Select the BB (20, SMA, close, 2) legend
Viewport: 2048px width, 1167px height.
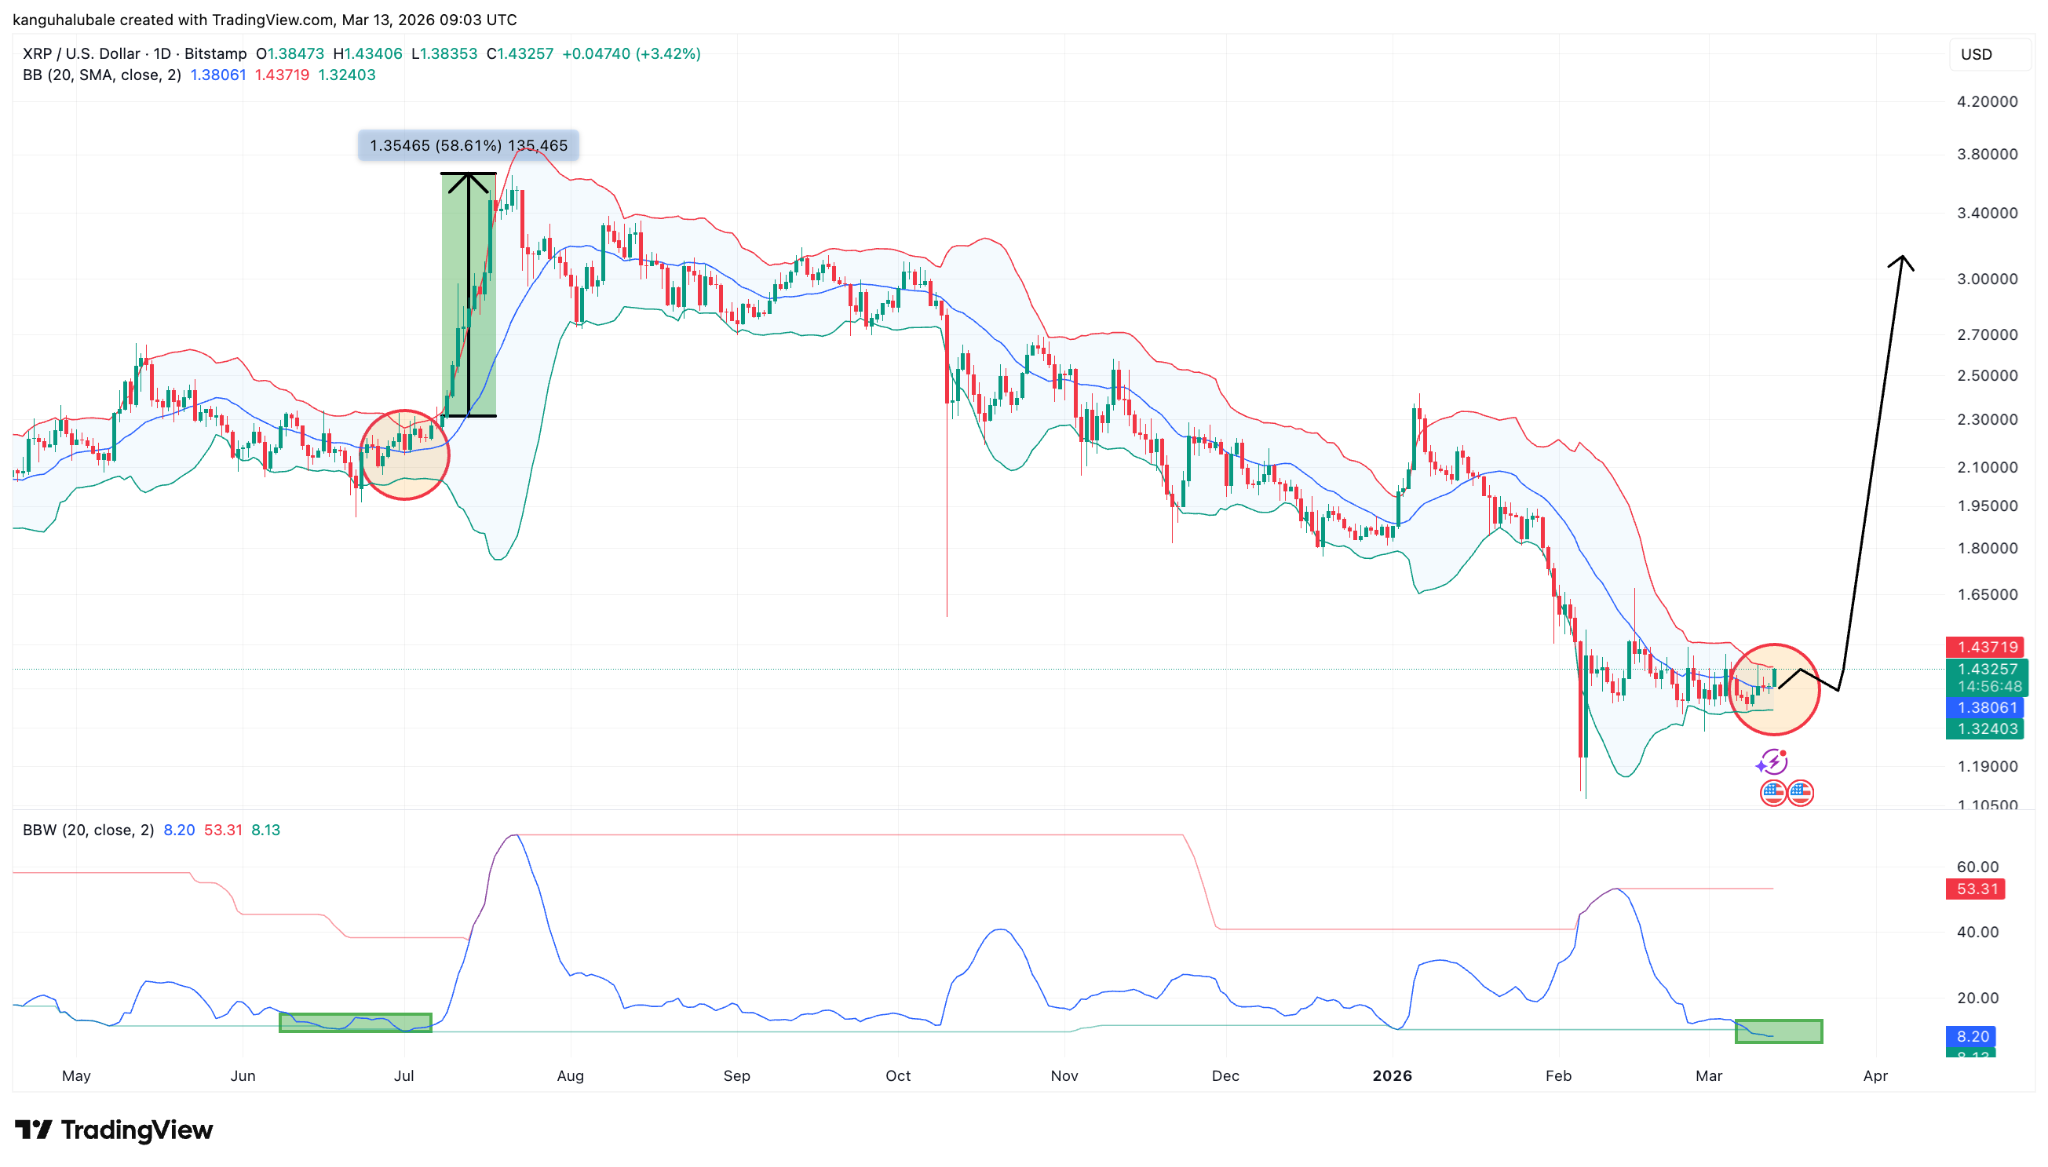tap(100, 75)
